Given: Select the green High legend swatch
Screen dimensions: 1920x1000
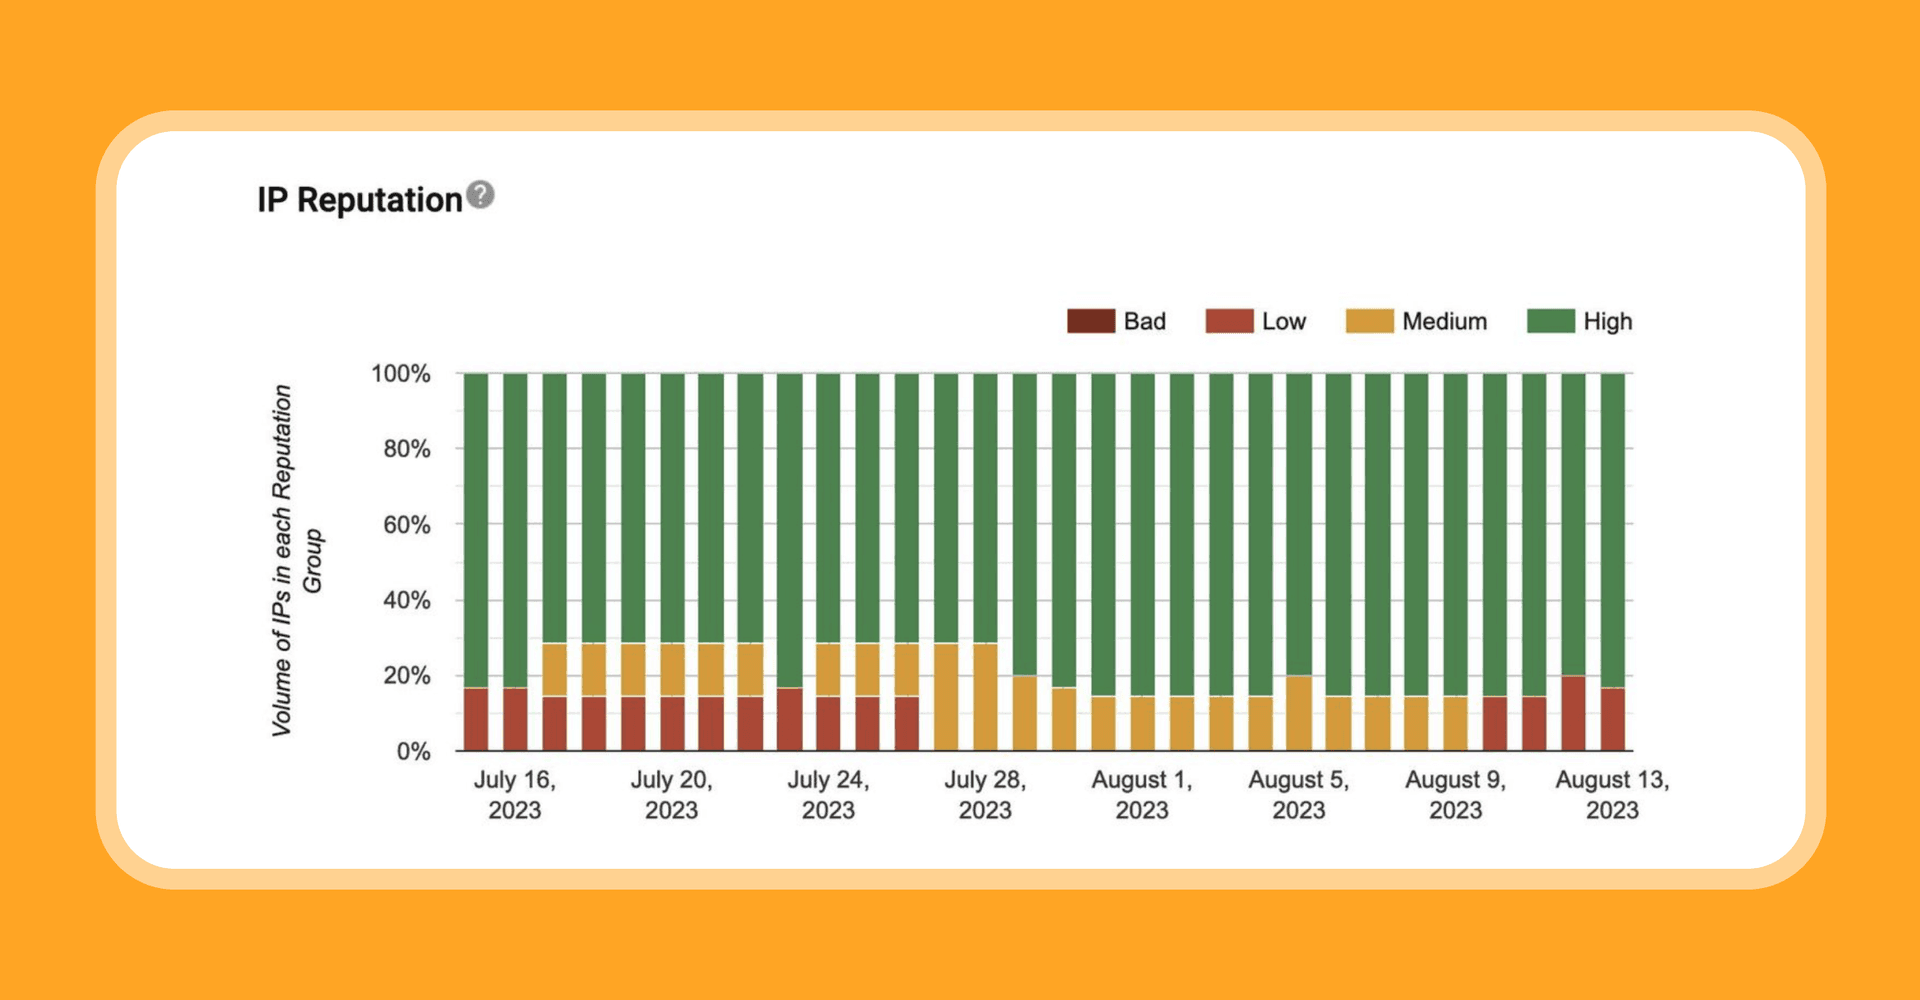Looking at the screenshot, I should click(x=1551, y=321).
